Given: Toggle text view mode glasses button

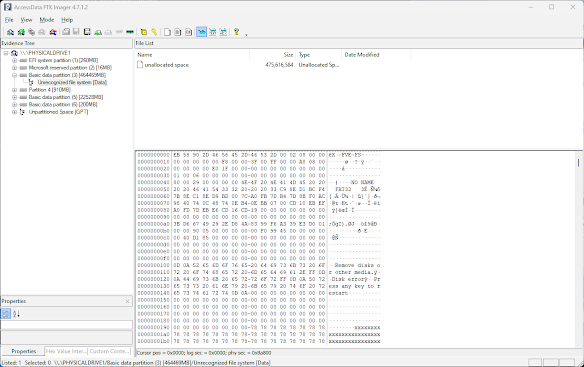Looking at the screenshot, I should (x=212, y=32).
